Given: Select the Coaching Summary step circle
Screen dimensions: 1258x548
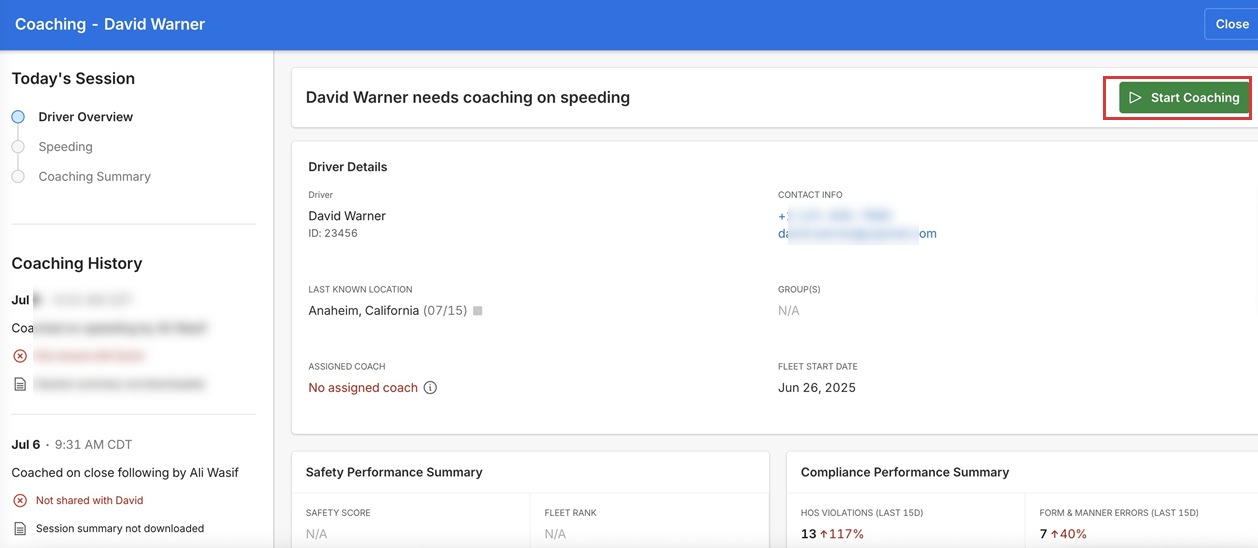Looking at the screenshot, I should click(x=18, y=177).
